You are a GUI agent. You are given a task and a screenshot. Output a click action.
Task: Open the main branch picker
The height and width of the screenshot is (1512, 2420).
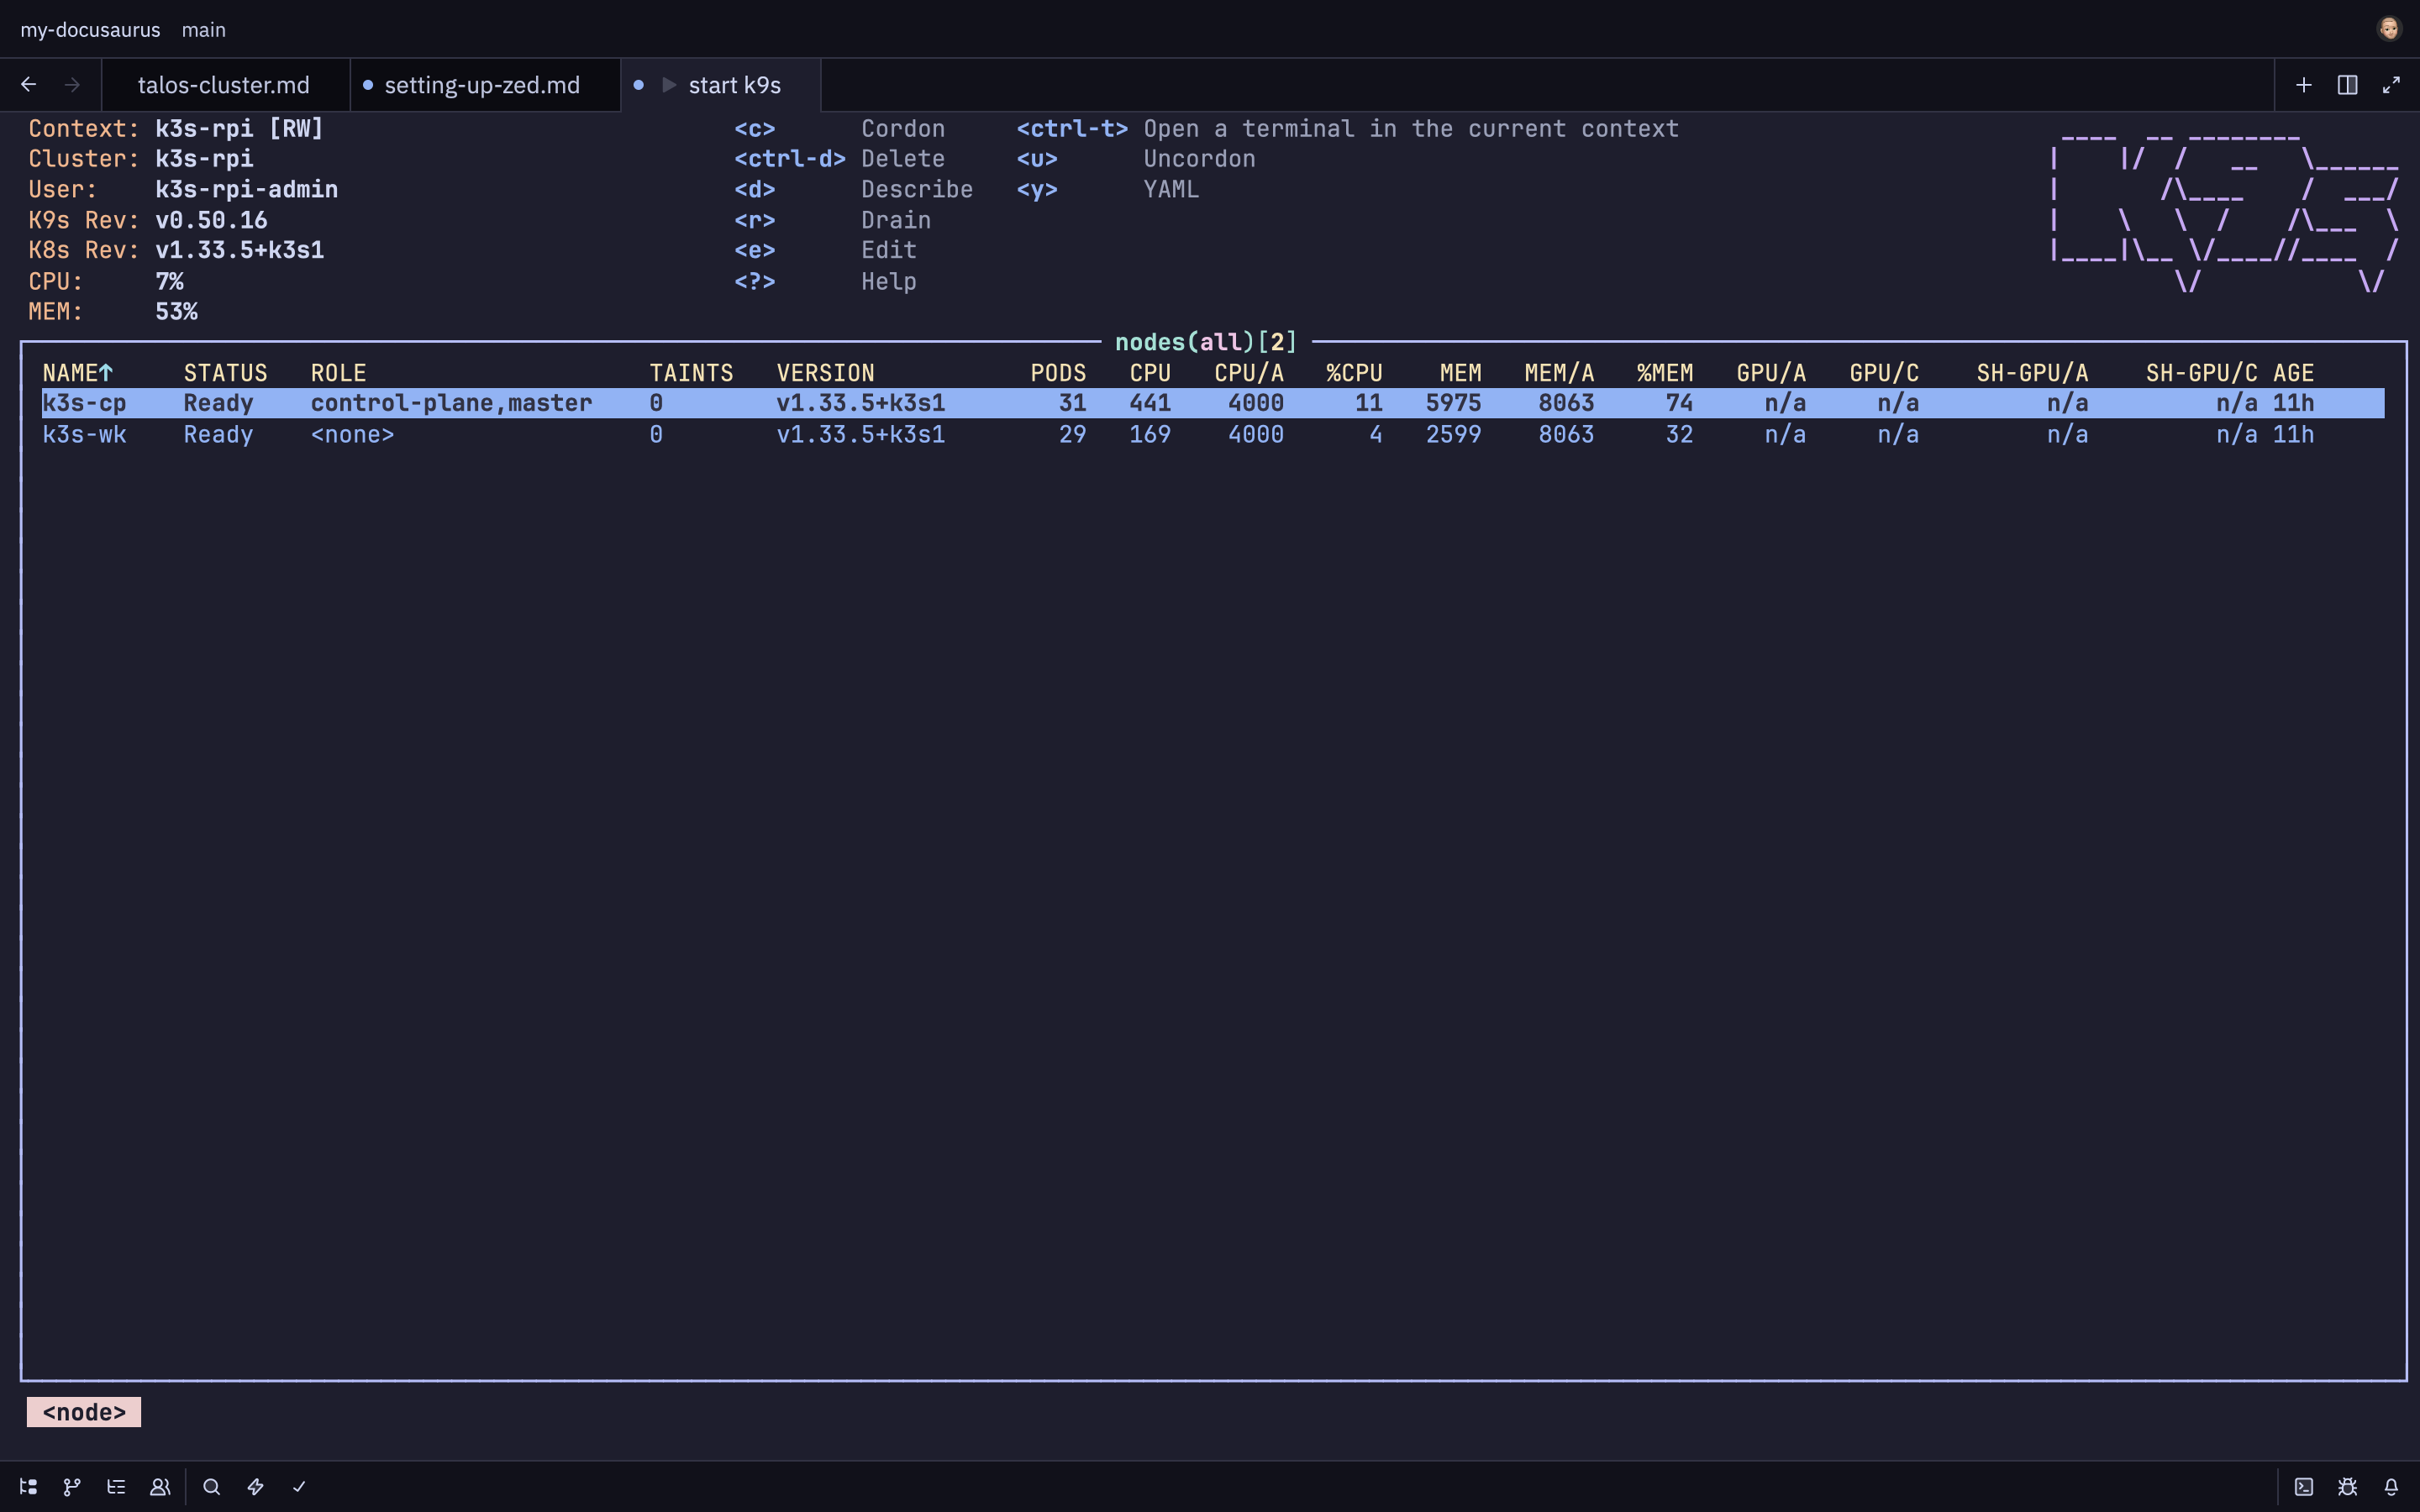point(203,30)
